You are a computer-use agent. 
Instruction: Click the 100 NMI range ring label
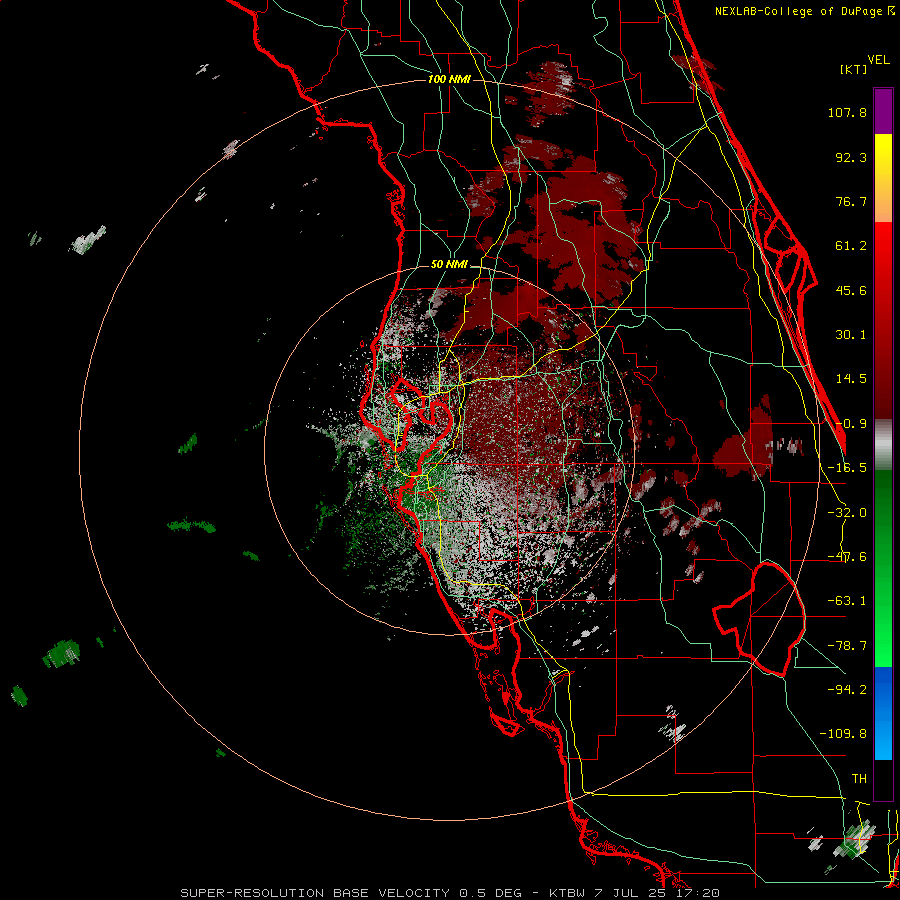pos(449,79)
